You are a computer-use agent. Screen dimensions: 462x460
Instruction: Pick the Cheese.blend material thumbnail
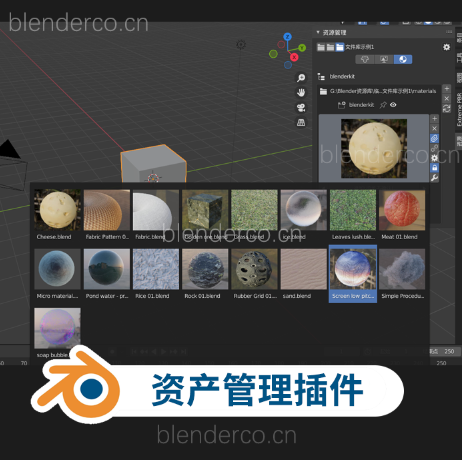click(x=57, y=210)
